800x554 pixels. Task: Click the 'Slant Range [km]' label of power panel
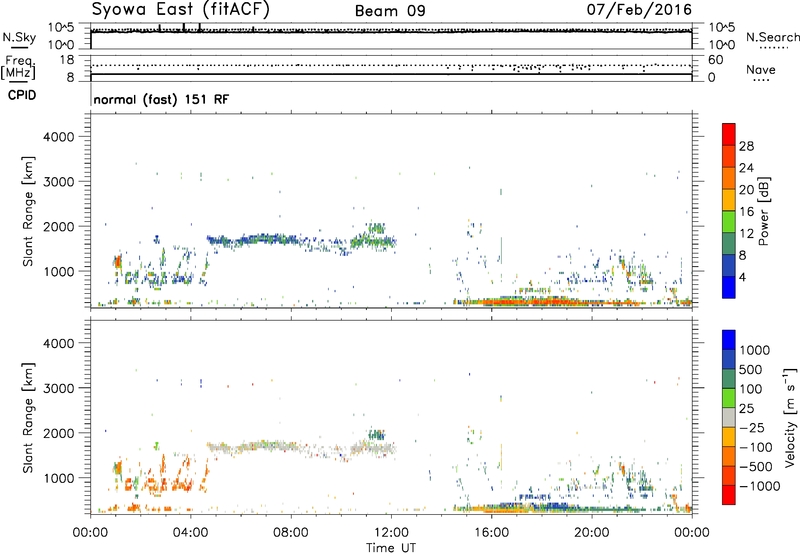coord(28,211)
